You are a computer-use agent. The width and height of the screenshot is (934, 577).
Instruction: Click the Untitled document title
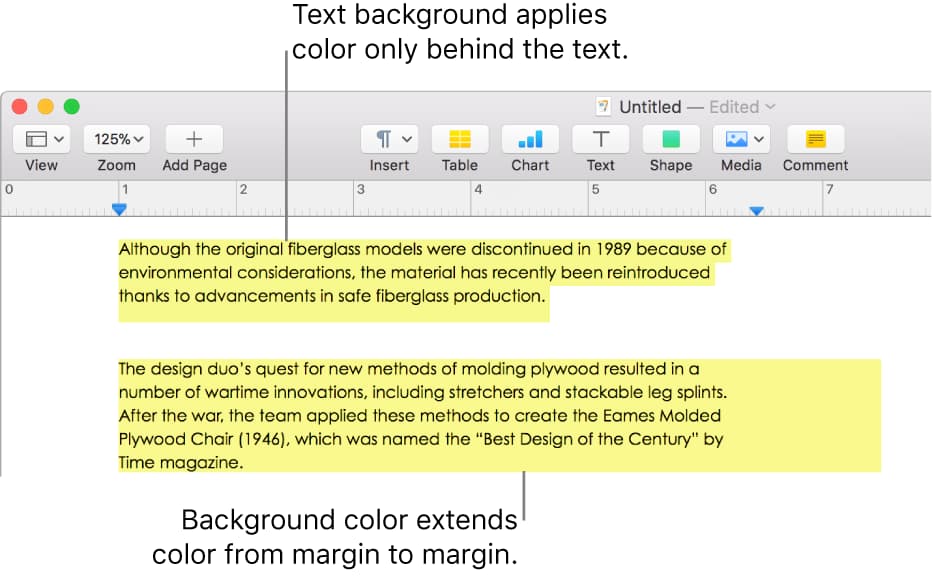[x=651, y=107]
